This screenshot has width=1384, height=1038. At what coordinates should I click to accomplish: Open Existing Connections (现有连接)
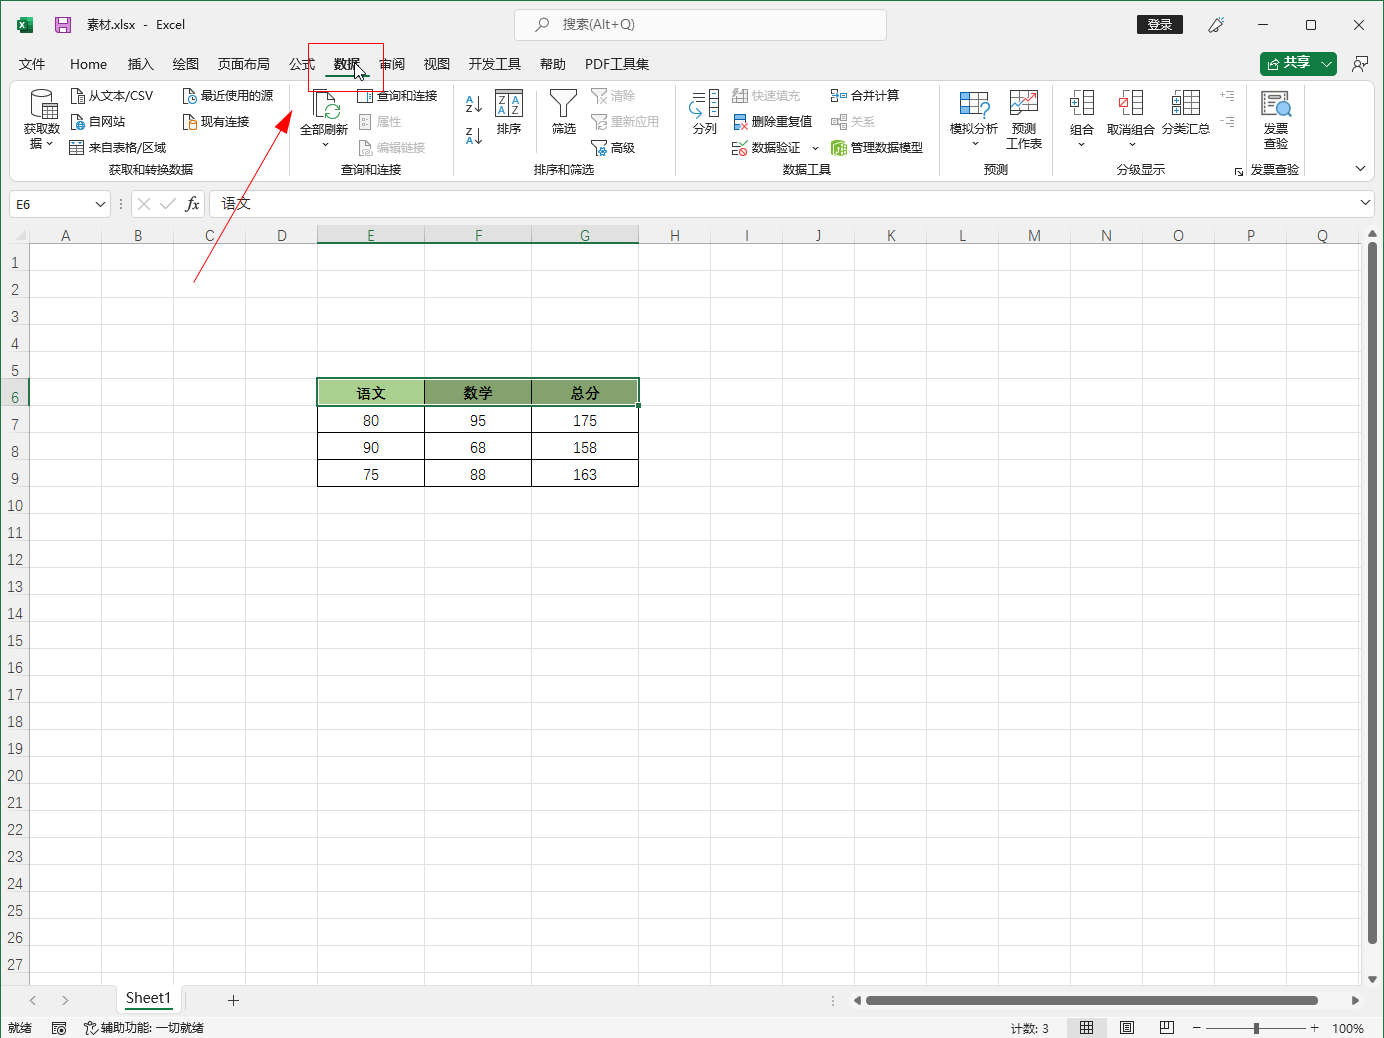tap(216, 122)
